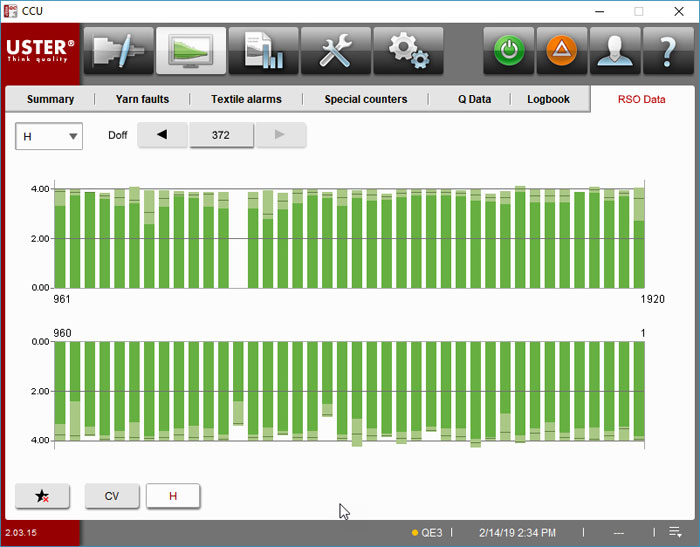Switch to the Yarn faults tab

(x=142, y=99)
